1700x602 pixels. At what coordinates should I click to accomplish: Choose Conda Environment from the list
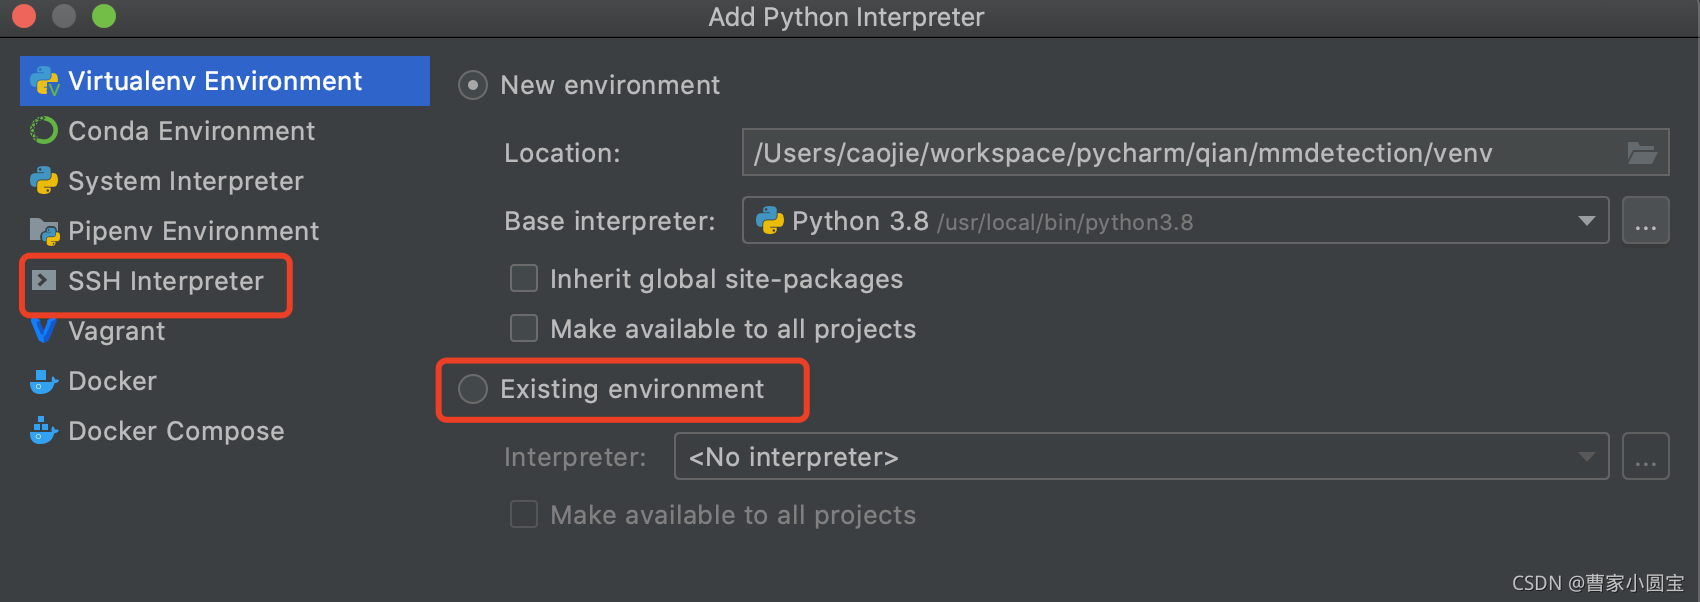tap(191, 131)
